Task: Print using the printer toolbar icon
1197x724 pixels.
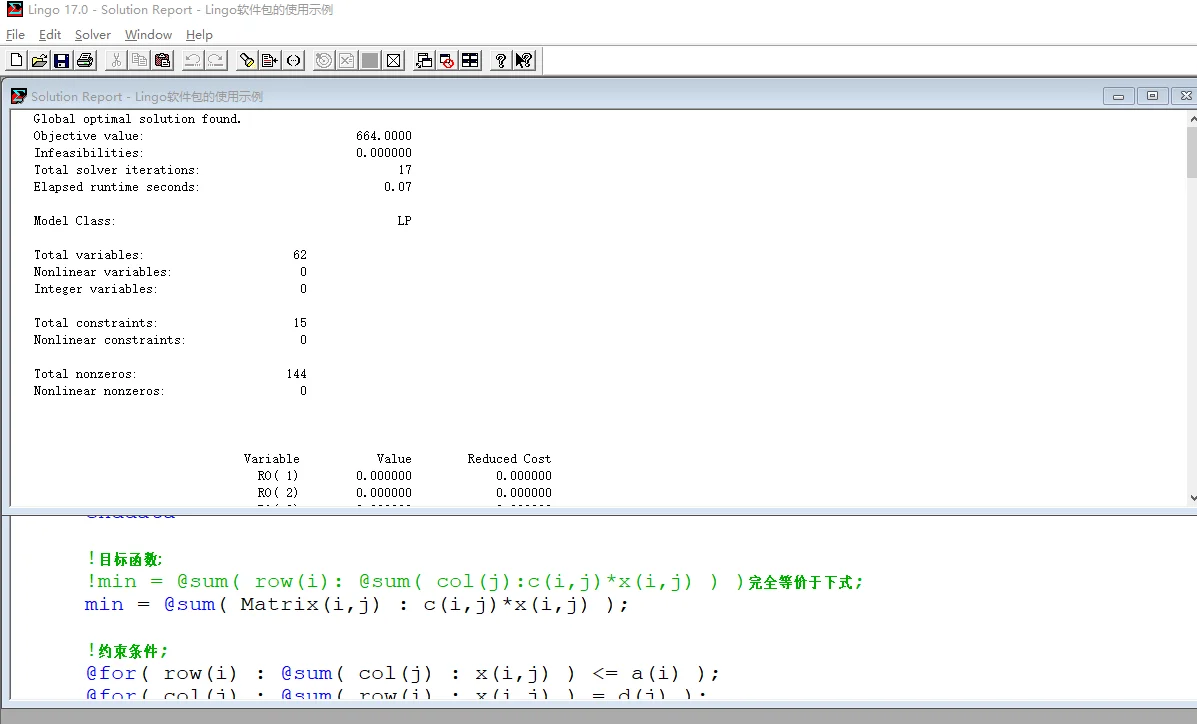Action: click(85, 60)
